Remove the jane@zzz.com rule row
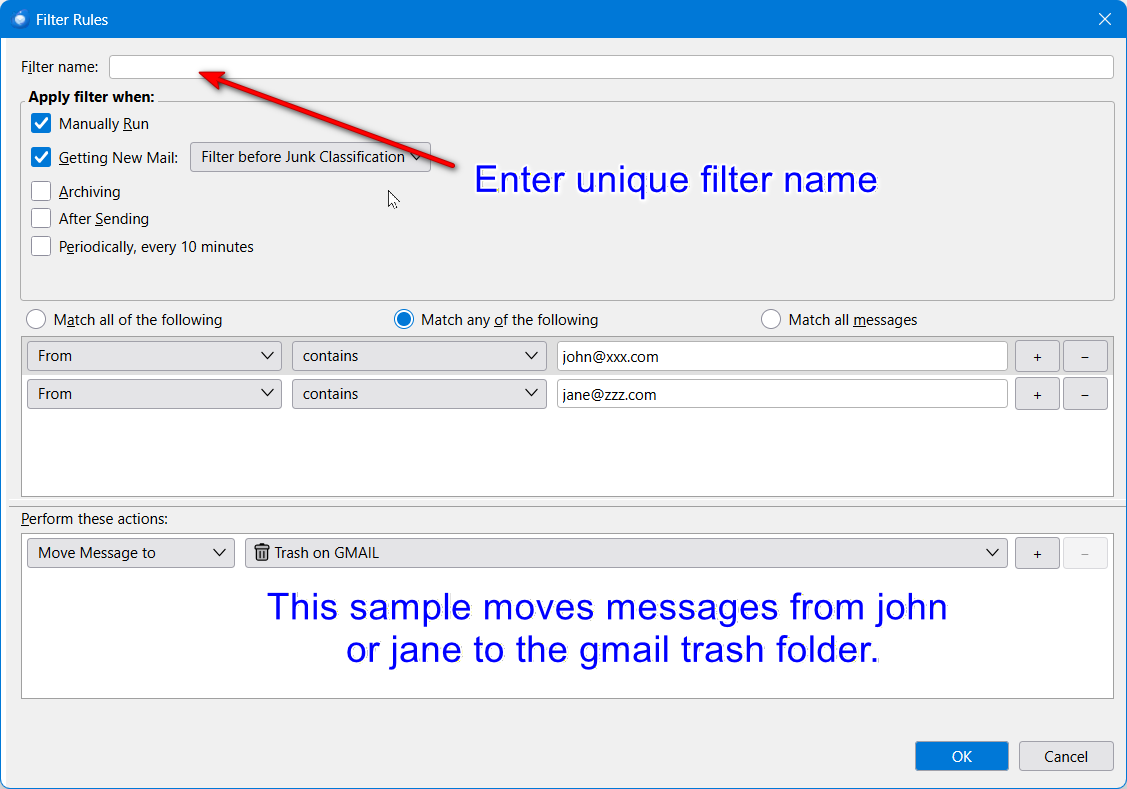Viewport: 1127px width, 789px height. pos(1085,394)
